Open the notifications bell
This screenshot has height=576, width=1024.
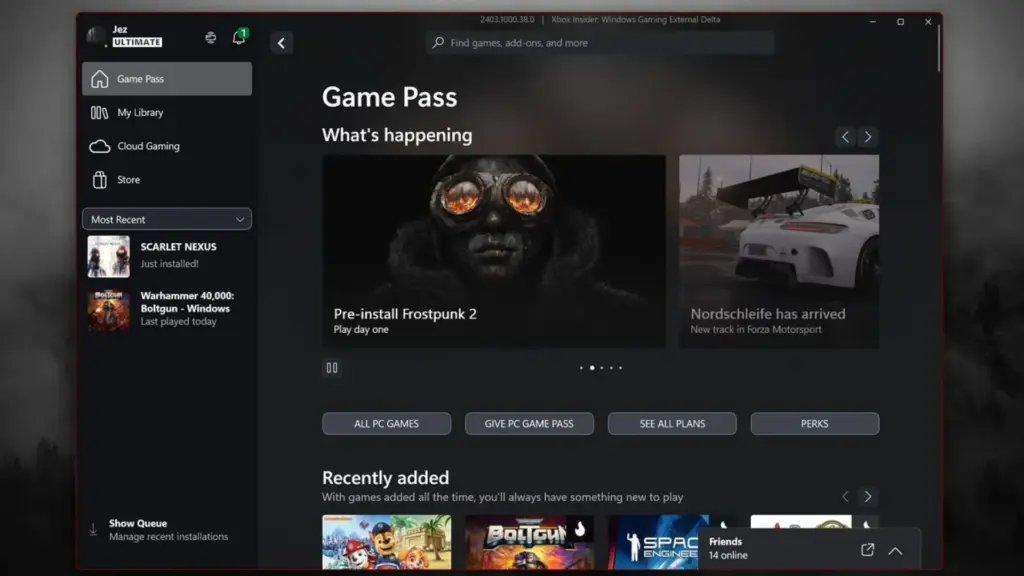tap(237, 36)
